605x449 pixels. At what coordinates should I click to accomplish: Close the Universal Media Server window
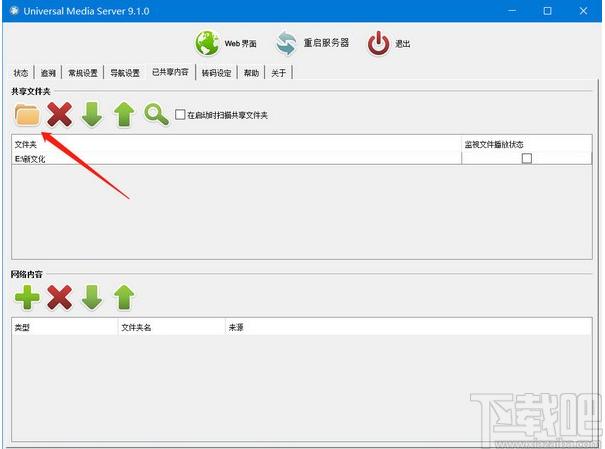click(583, 11)
